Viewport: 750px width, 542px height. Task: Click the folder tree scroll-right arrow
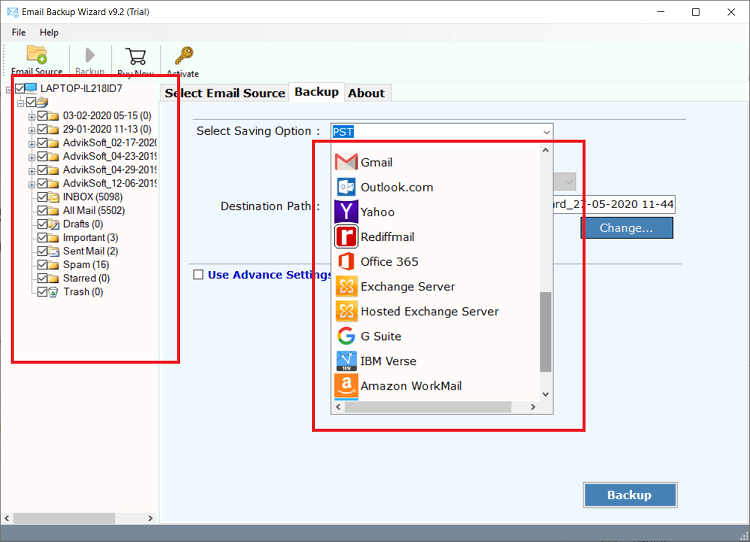pyautogui.click(x=150, y=518)
